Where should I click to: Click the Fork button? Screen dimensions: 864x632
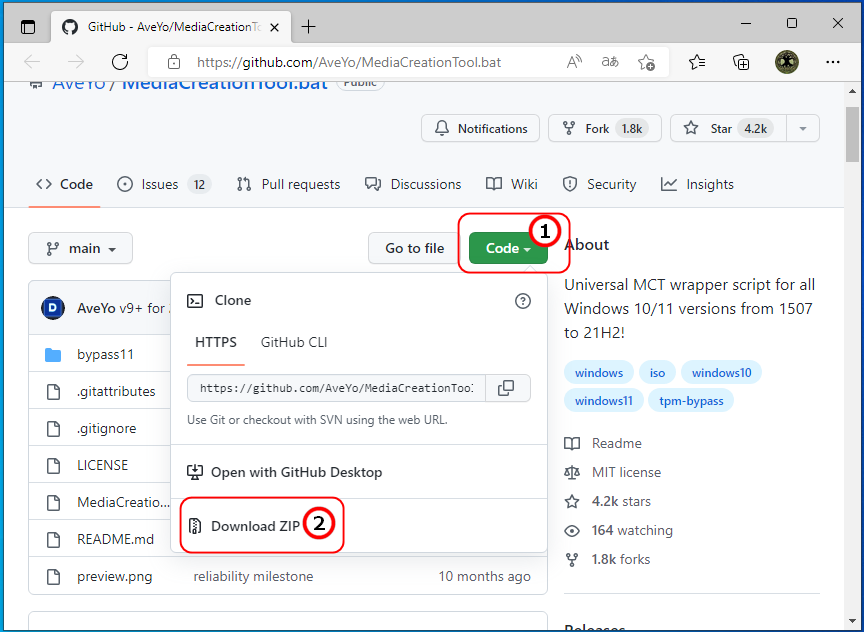click(x=604, y=128)
